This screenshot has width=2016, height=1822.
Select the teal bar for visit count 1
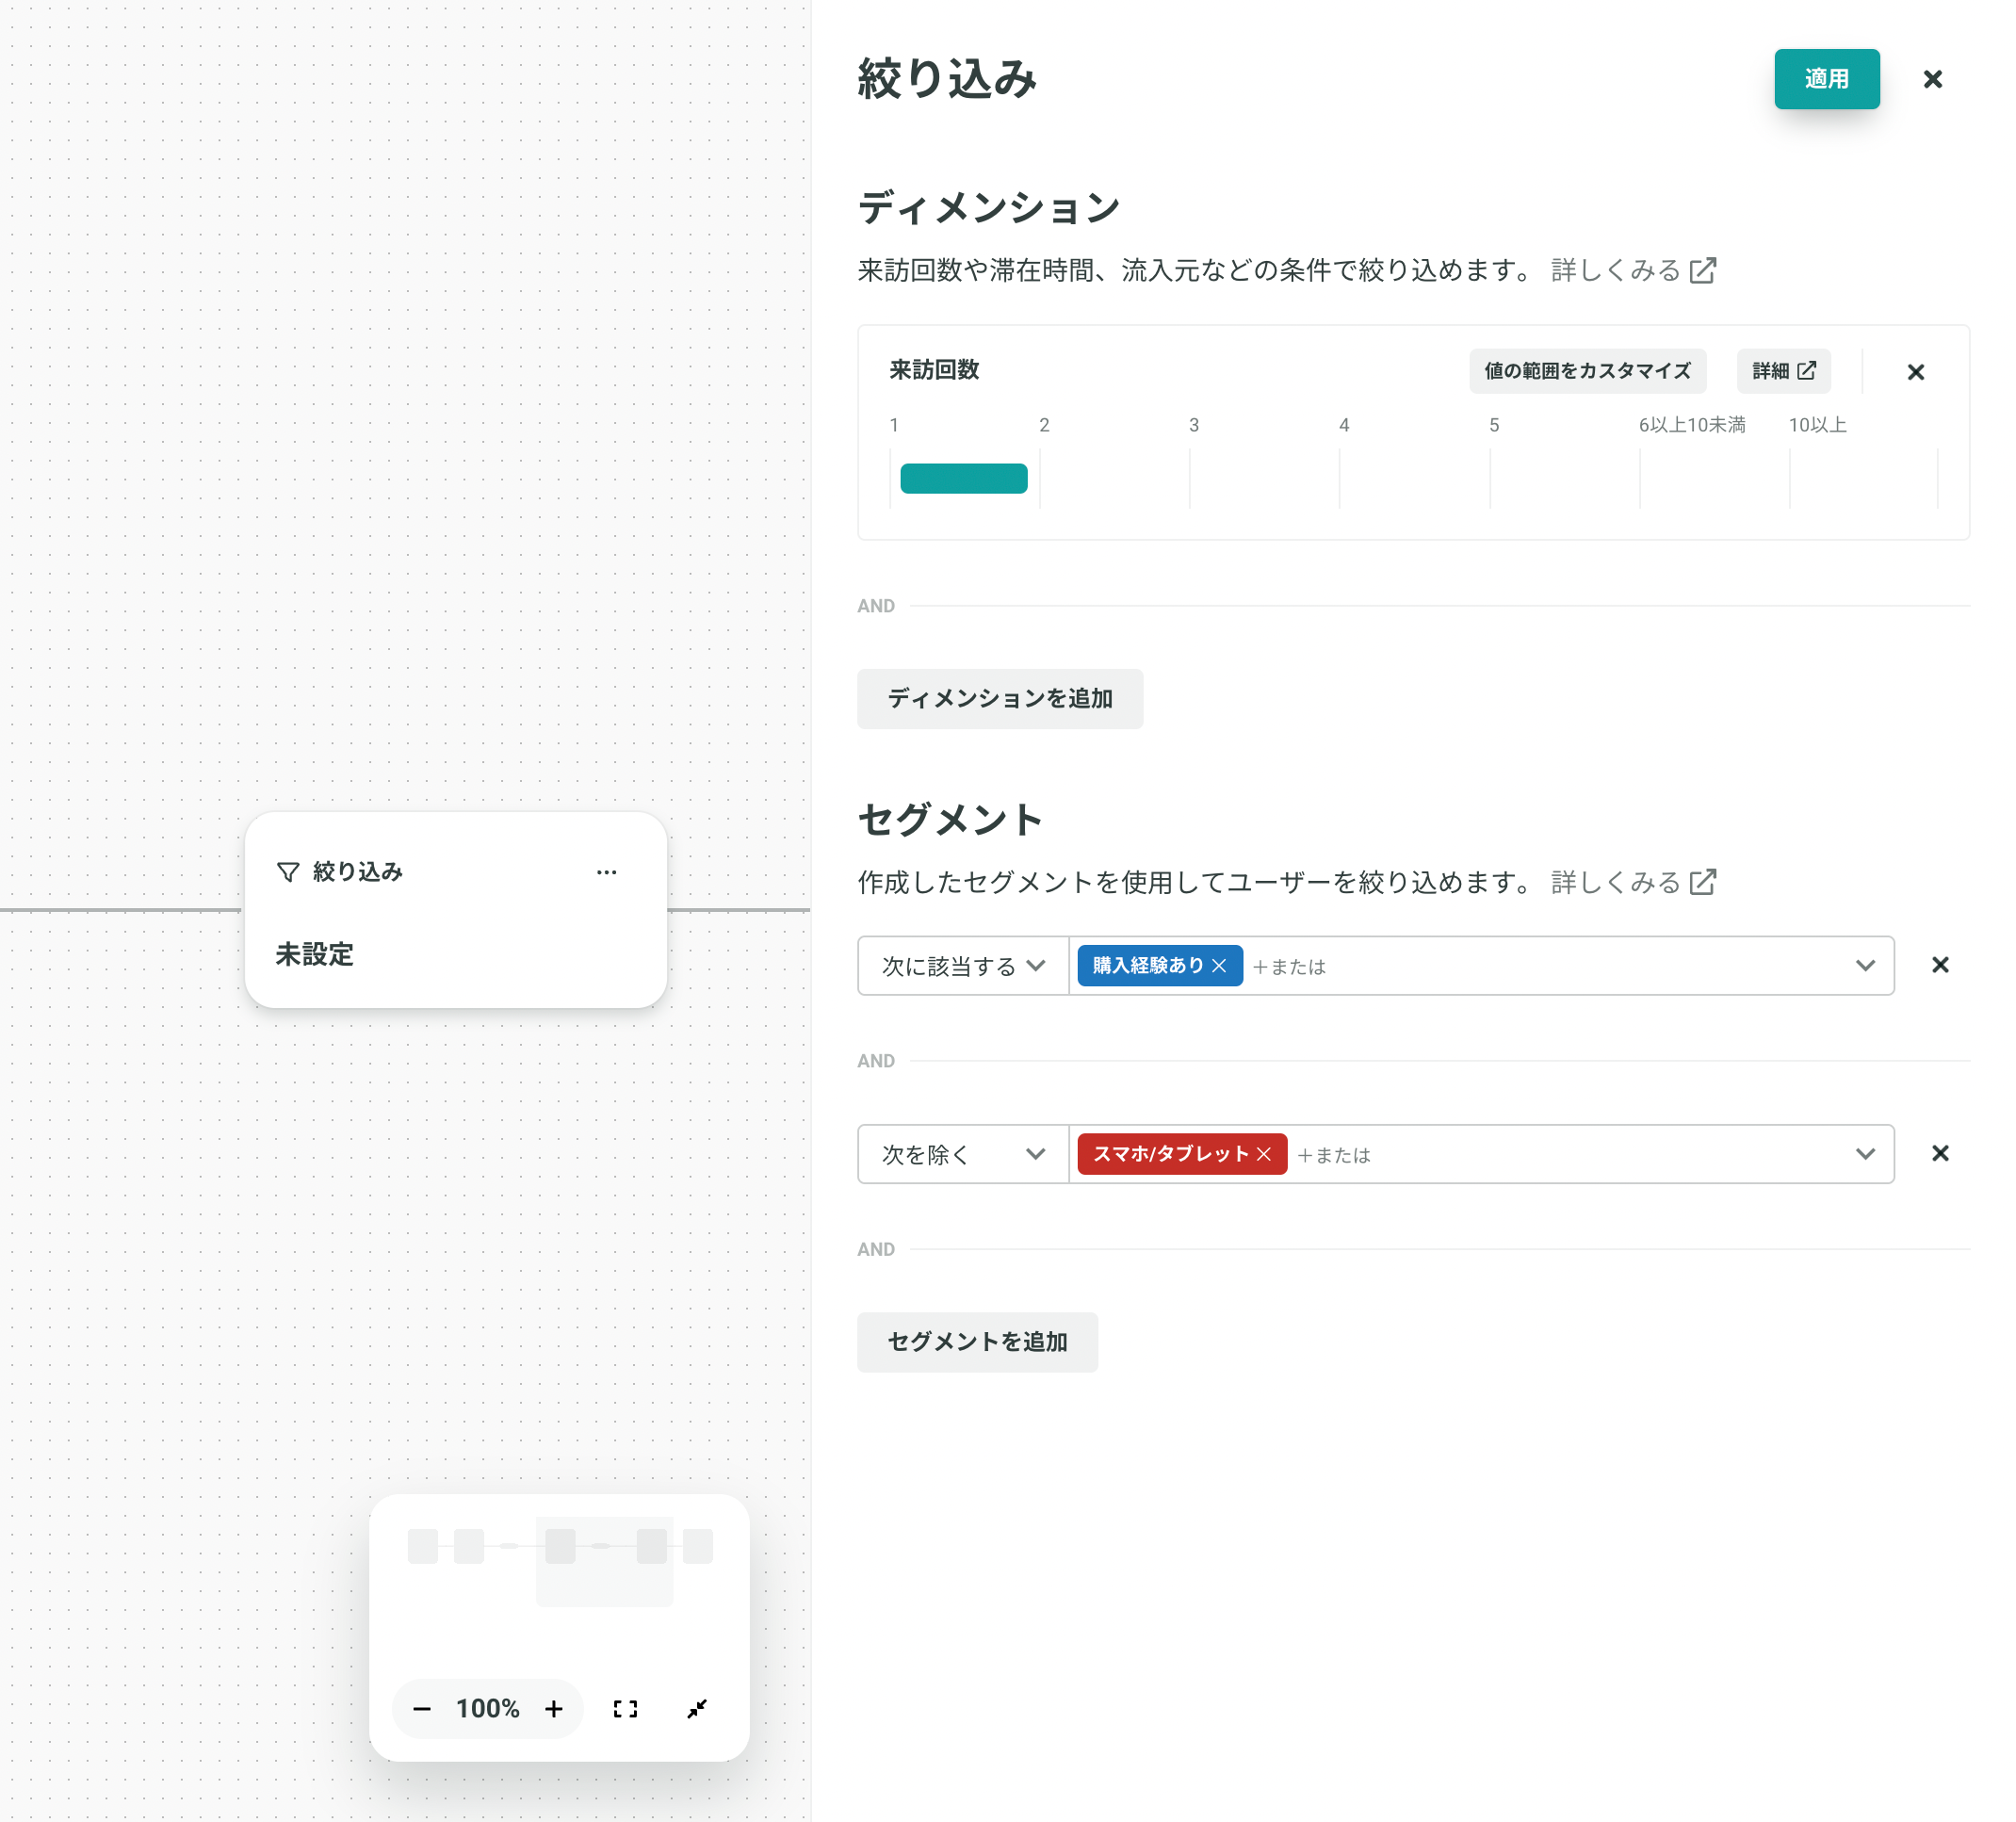pos(963,478)
